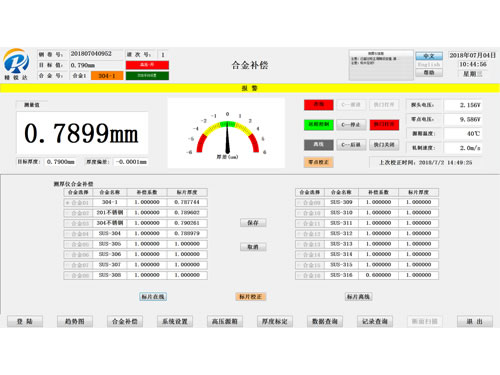This screenshot has width=500, height=375.
Task: Click the 快门关闭 shutter close button
Action: click(384, 145)
